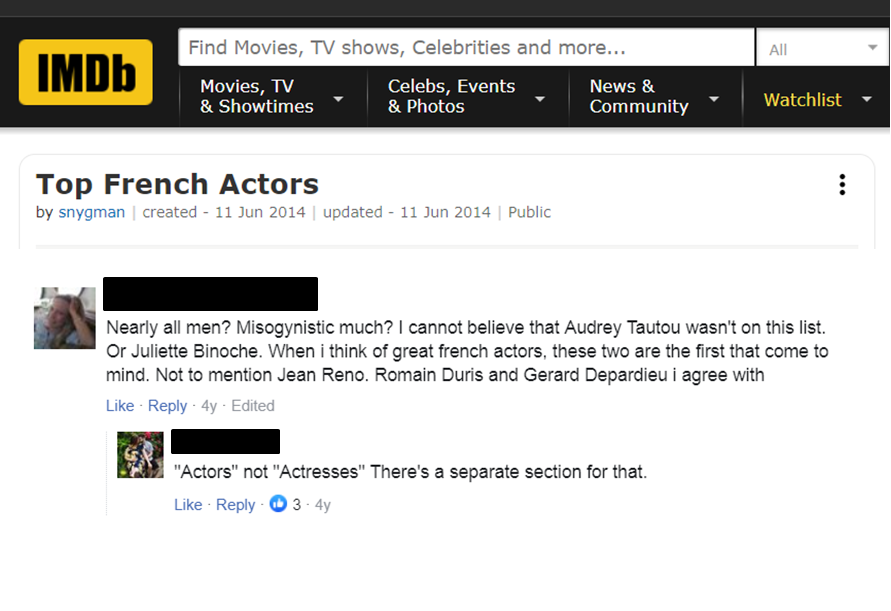Like the comment about Audrey Tautou
Image resolution: width=891 pixels, height=611 pixels.
click(x=120, y=406)
